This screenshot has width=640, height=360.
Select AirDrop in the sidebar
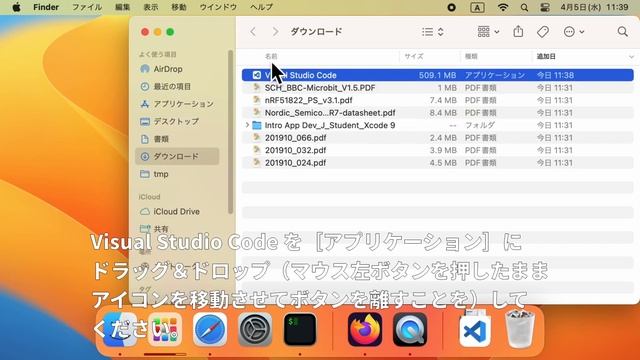(x=178, y=69)
